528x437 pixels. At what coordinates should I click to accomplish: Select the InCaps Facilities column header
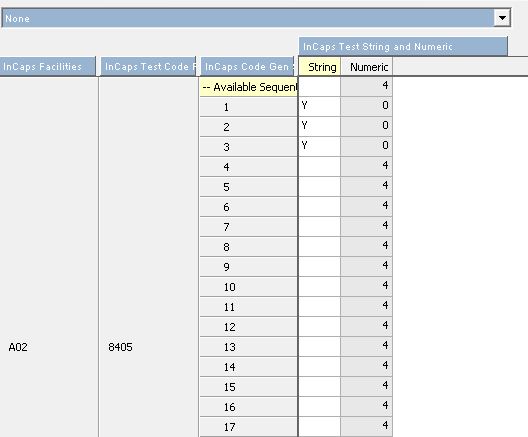(47, 66)
